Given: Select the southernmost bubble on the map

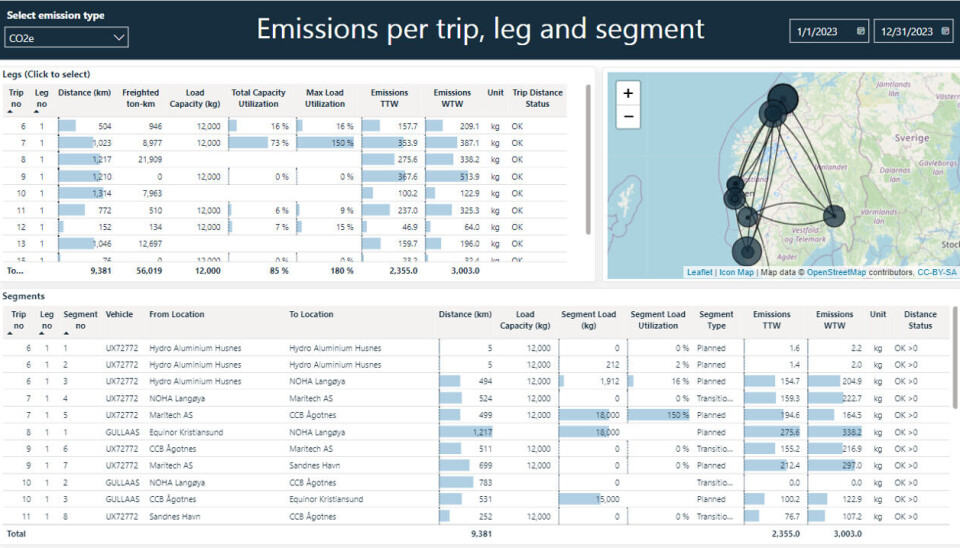Looking at the screenshot, I should point(746,253).
